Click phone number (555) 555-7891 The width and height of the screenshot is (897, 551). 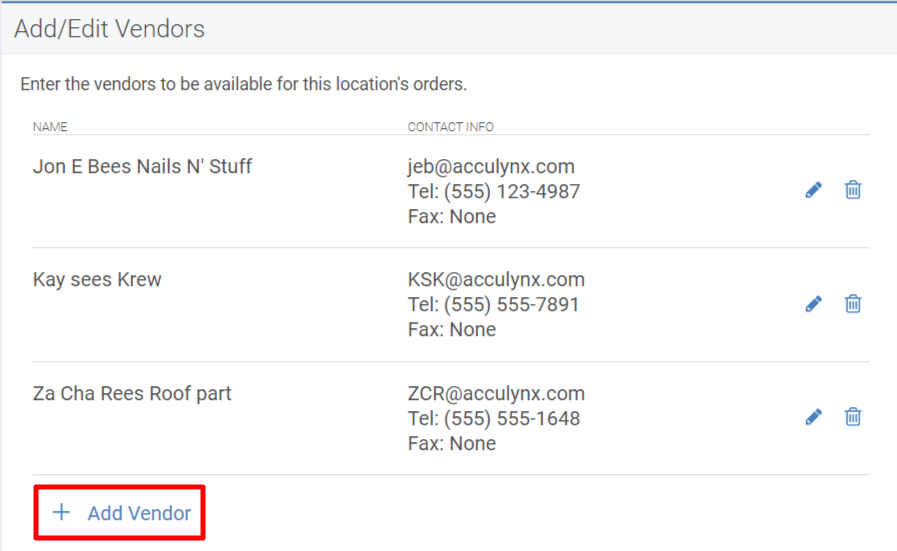coord(511,305)
